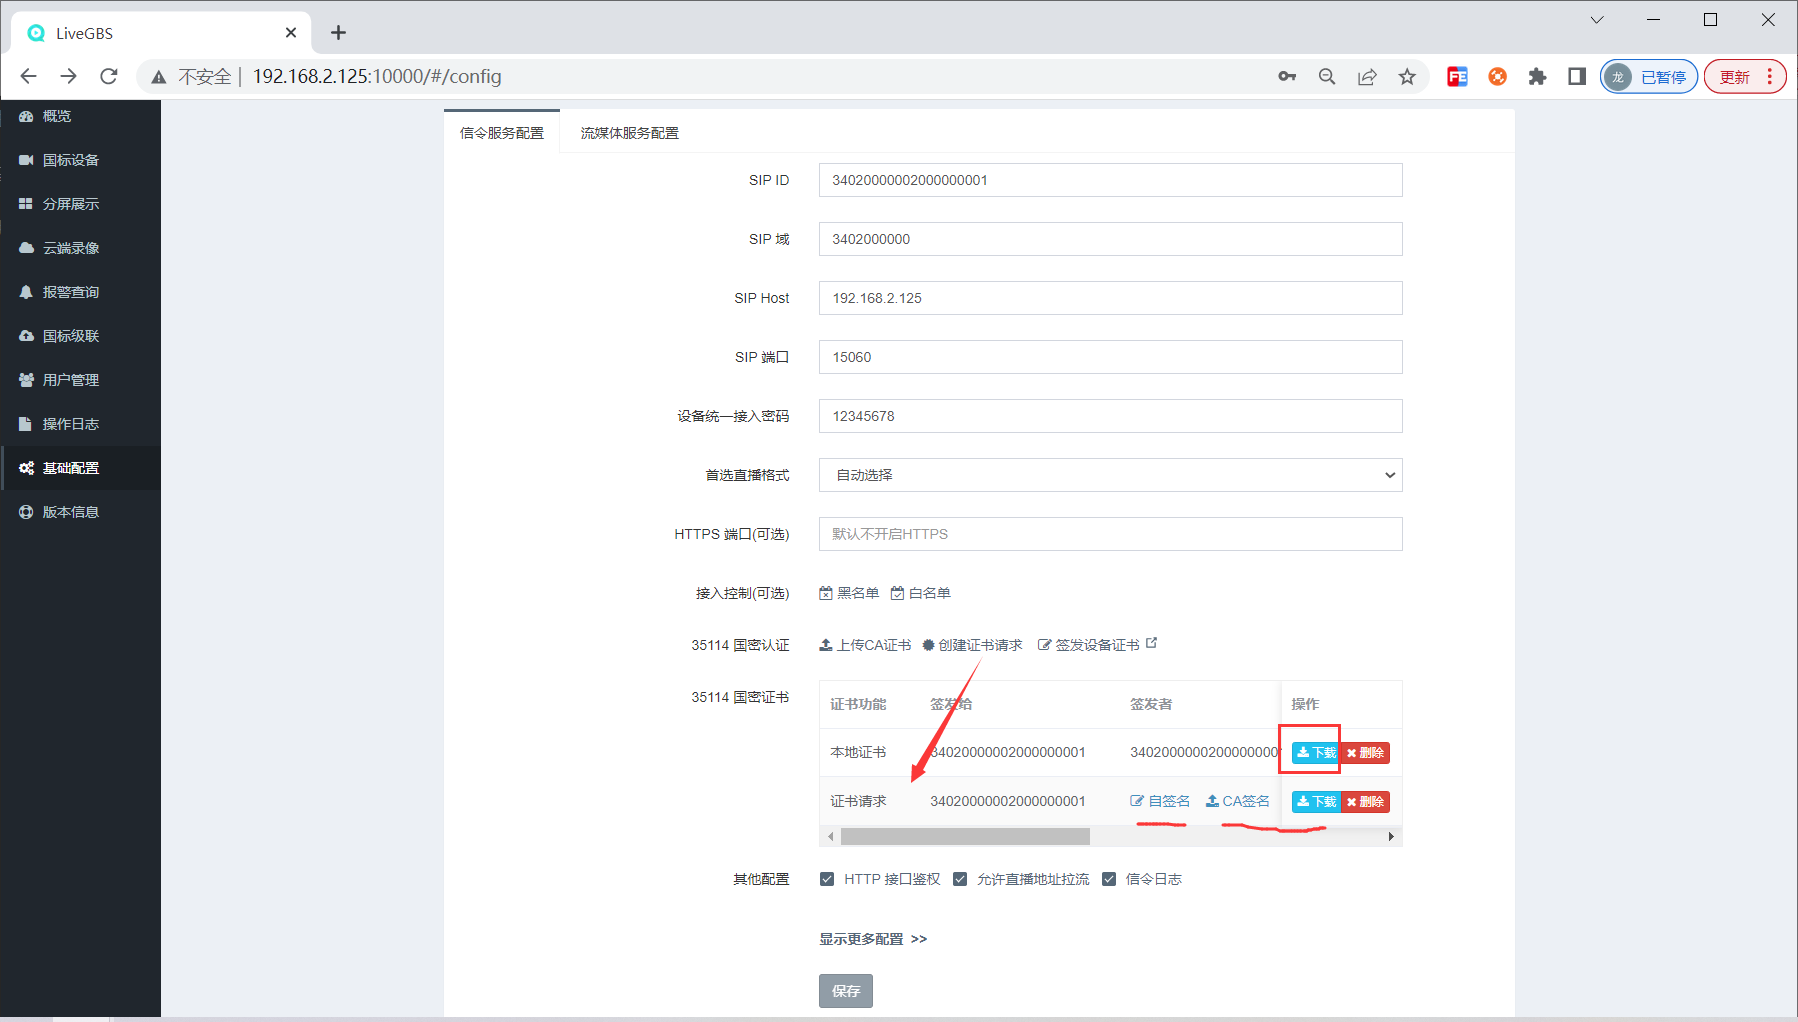This screenshot has height=1022, width=1798.
Task: Download the 证书请求 file
Action: 1316,802
